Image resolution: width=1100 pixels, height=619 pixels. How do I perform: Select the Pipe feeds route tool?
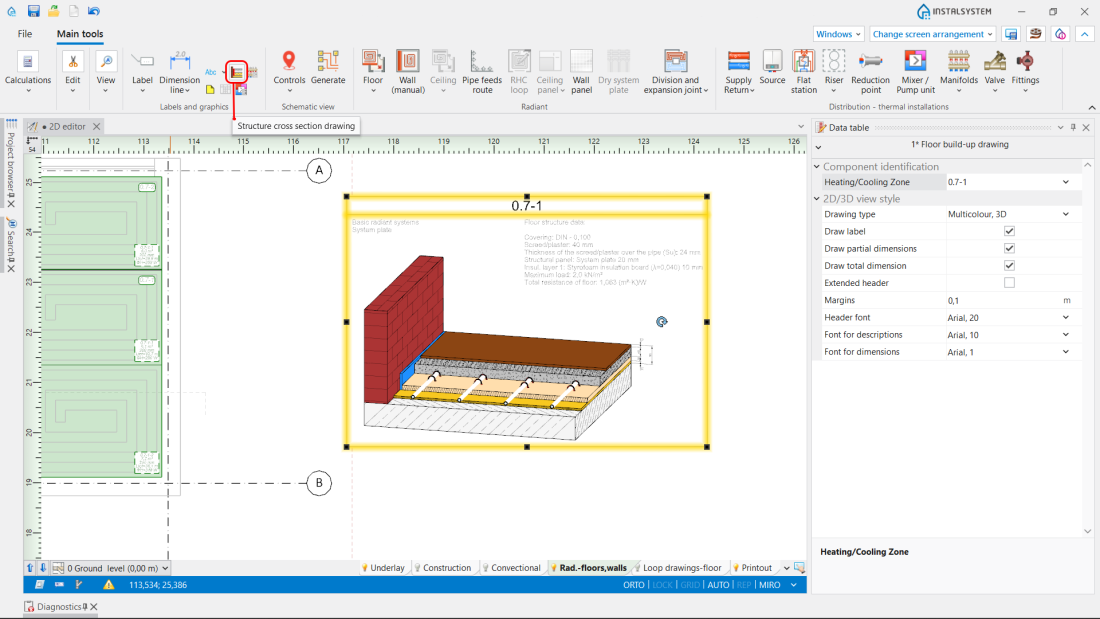pyautogui.click(x=482, y=72)
